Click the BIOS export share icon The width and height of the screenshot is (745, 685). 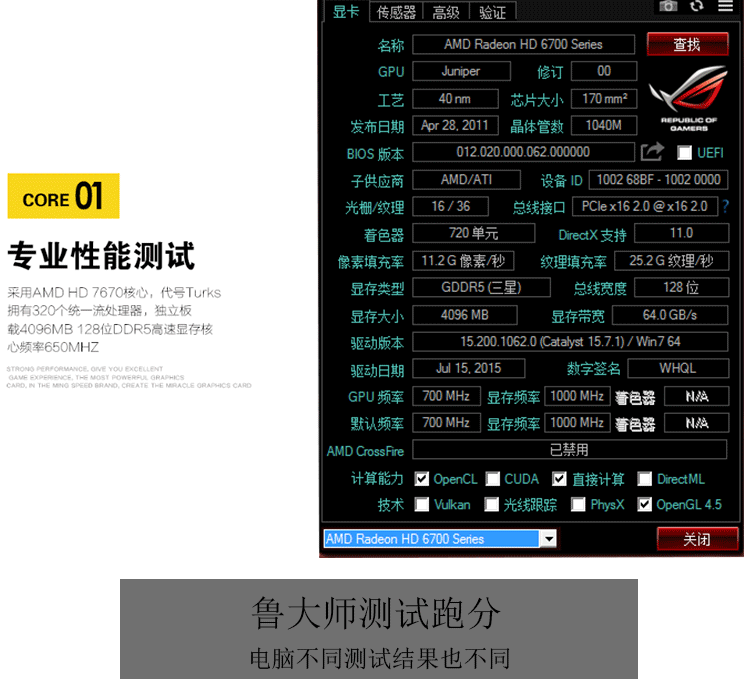[x=652, y=152]
